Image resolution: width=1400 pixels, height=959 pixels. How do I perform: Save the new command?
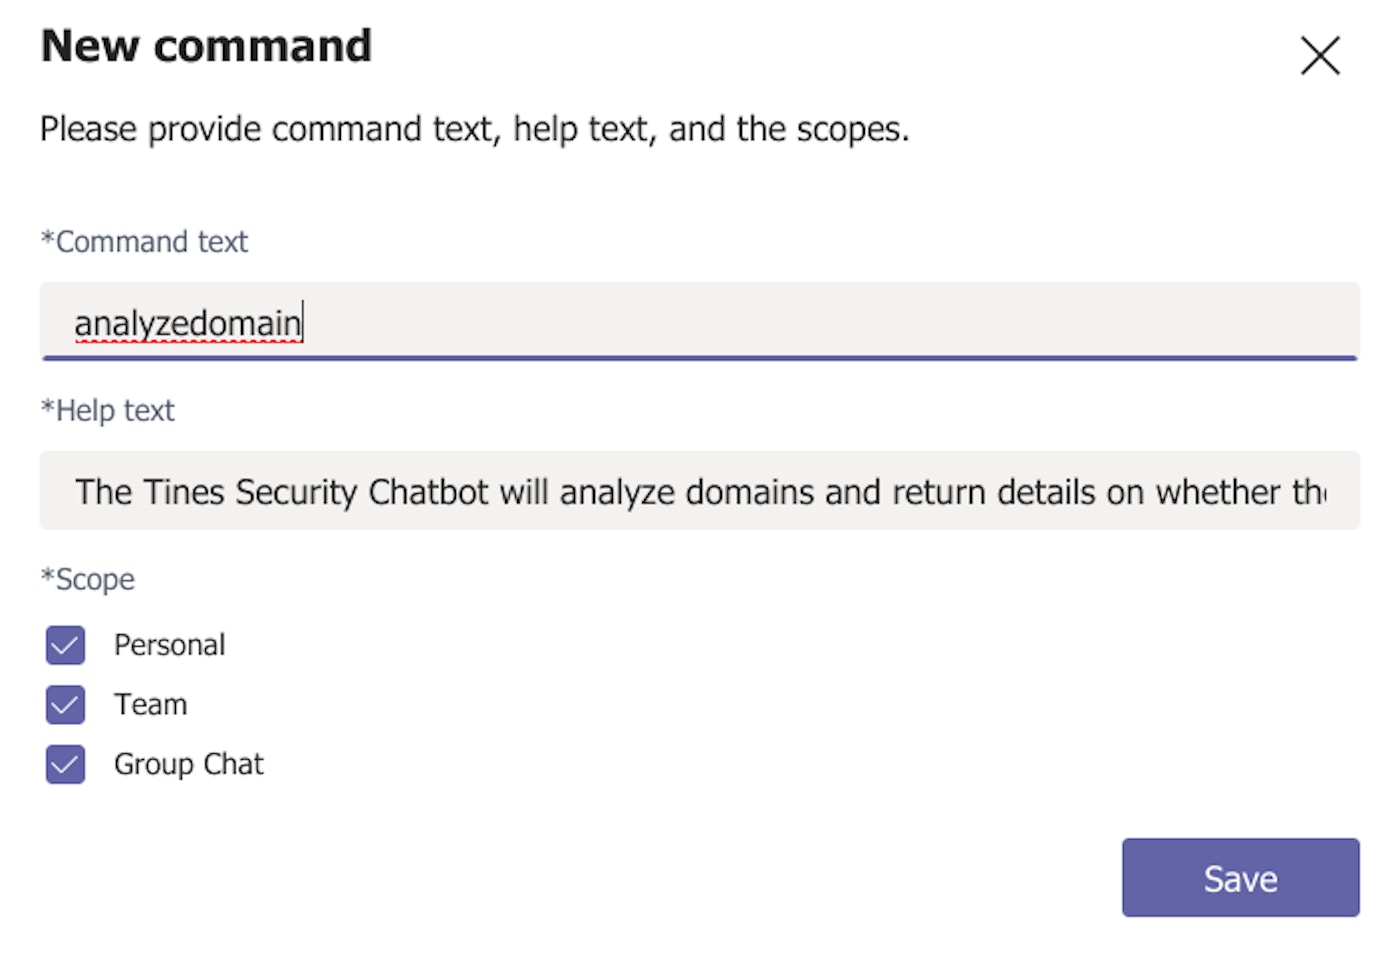click(x=1240, y=878)
